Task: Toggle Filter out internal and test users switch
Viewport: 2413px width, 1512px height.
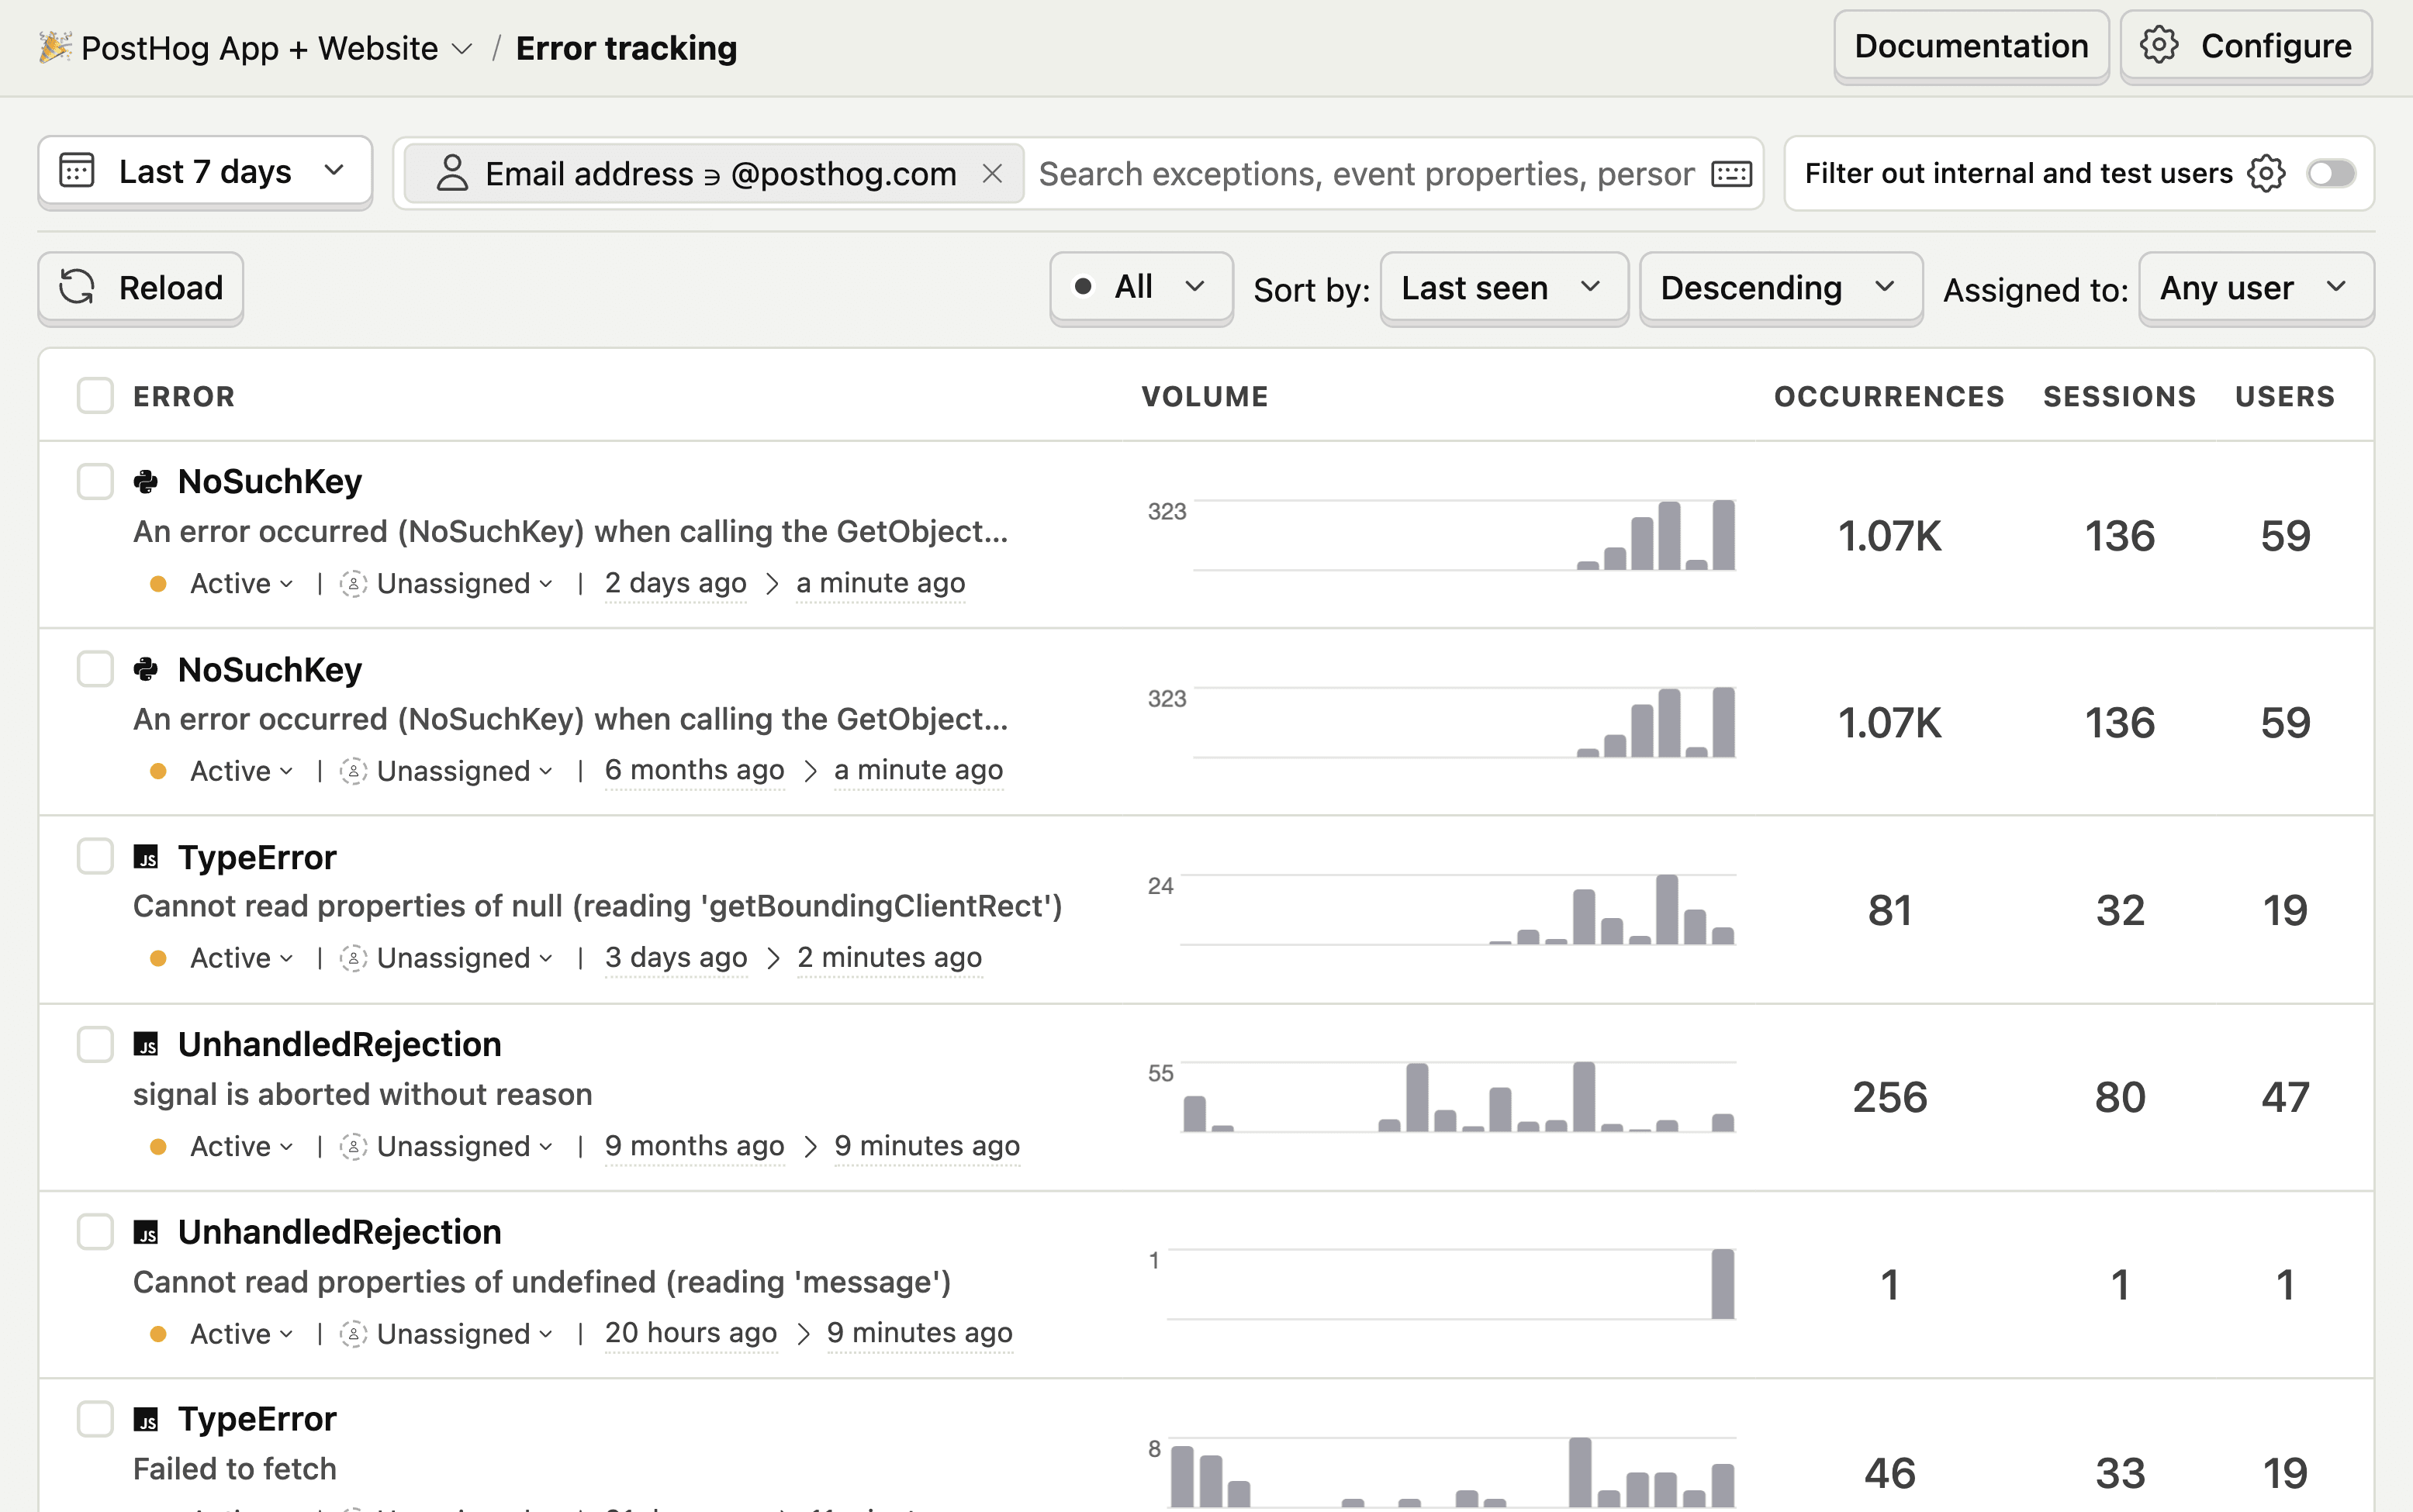Action: (2331, 173)
